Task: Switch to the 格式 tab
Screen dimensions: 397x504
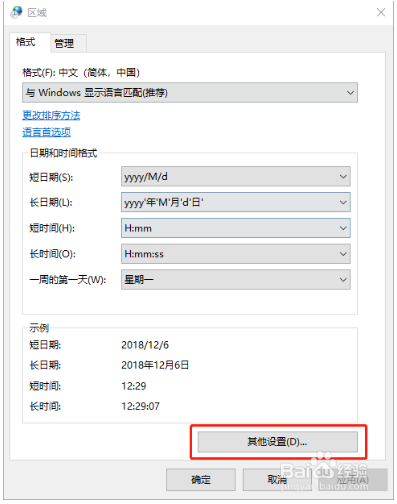Action: click(30, 42)
